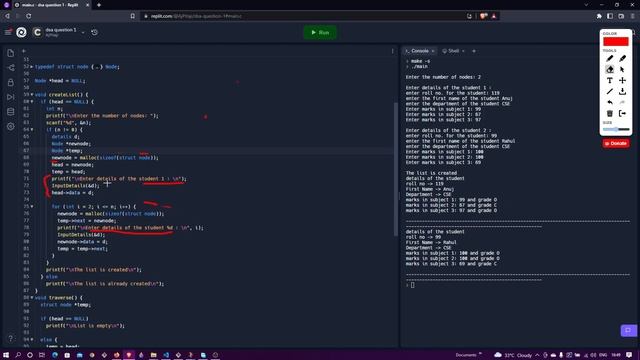Open Task View on the taskbar

tap(42, 355)
